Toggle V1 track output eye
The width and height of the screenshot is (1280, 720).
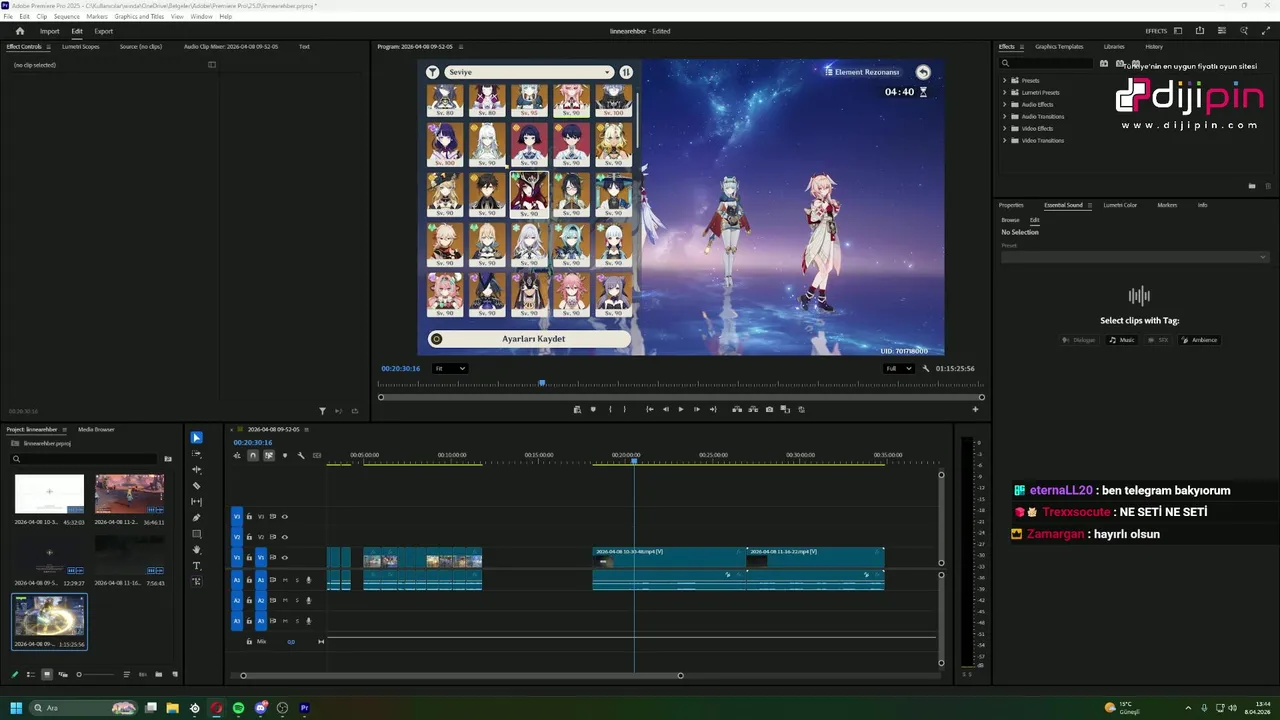click(x=284, y=557)
